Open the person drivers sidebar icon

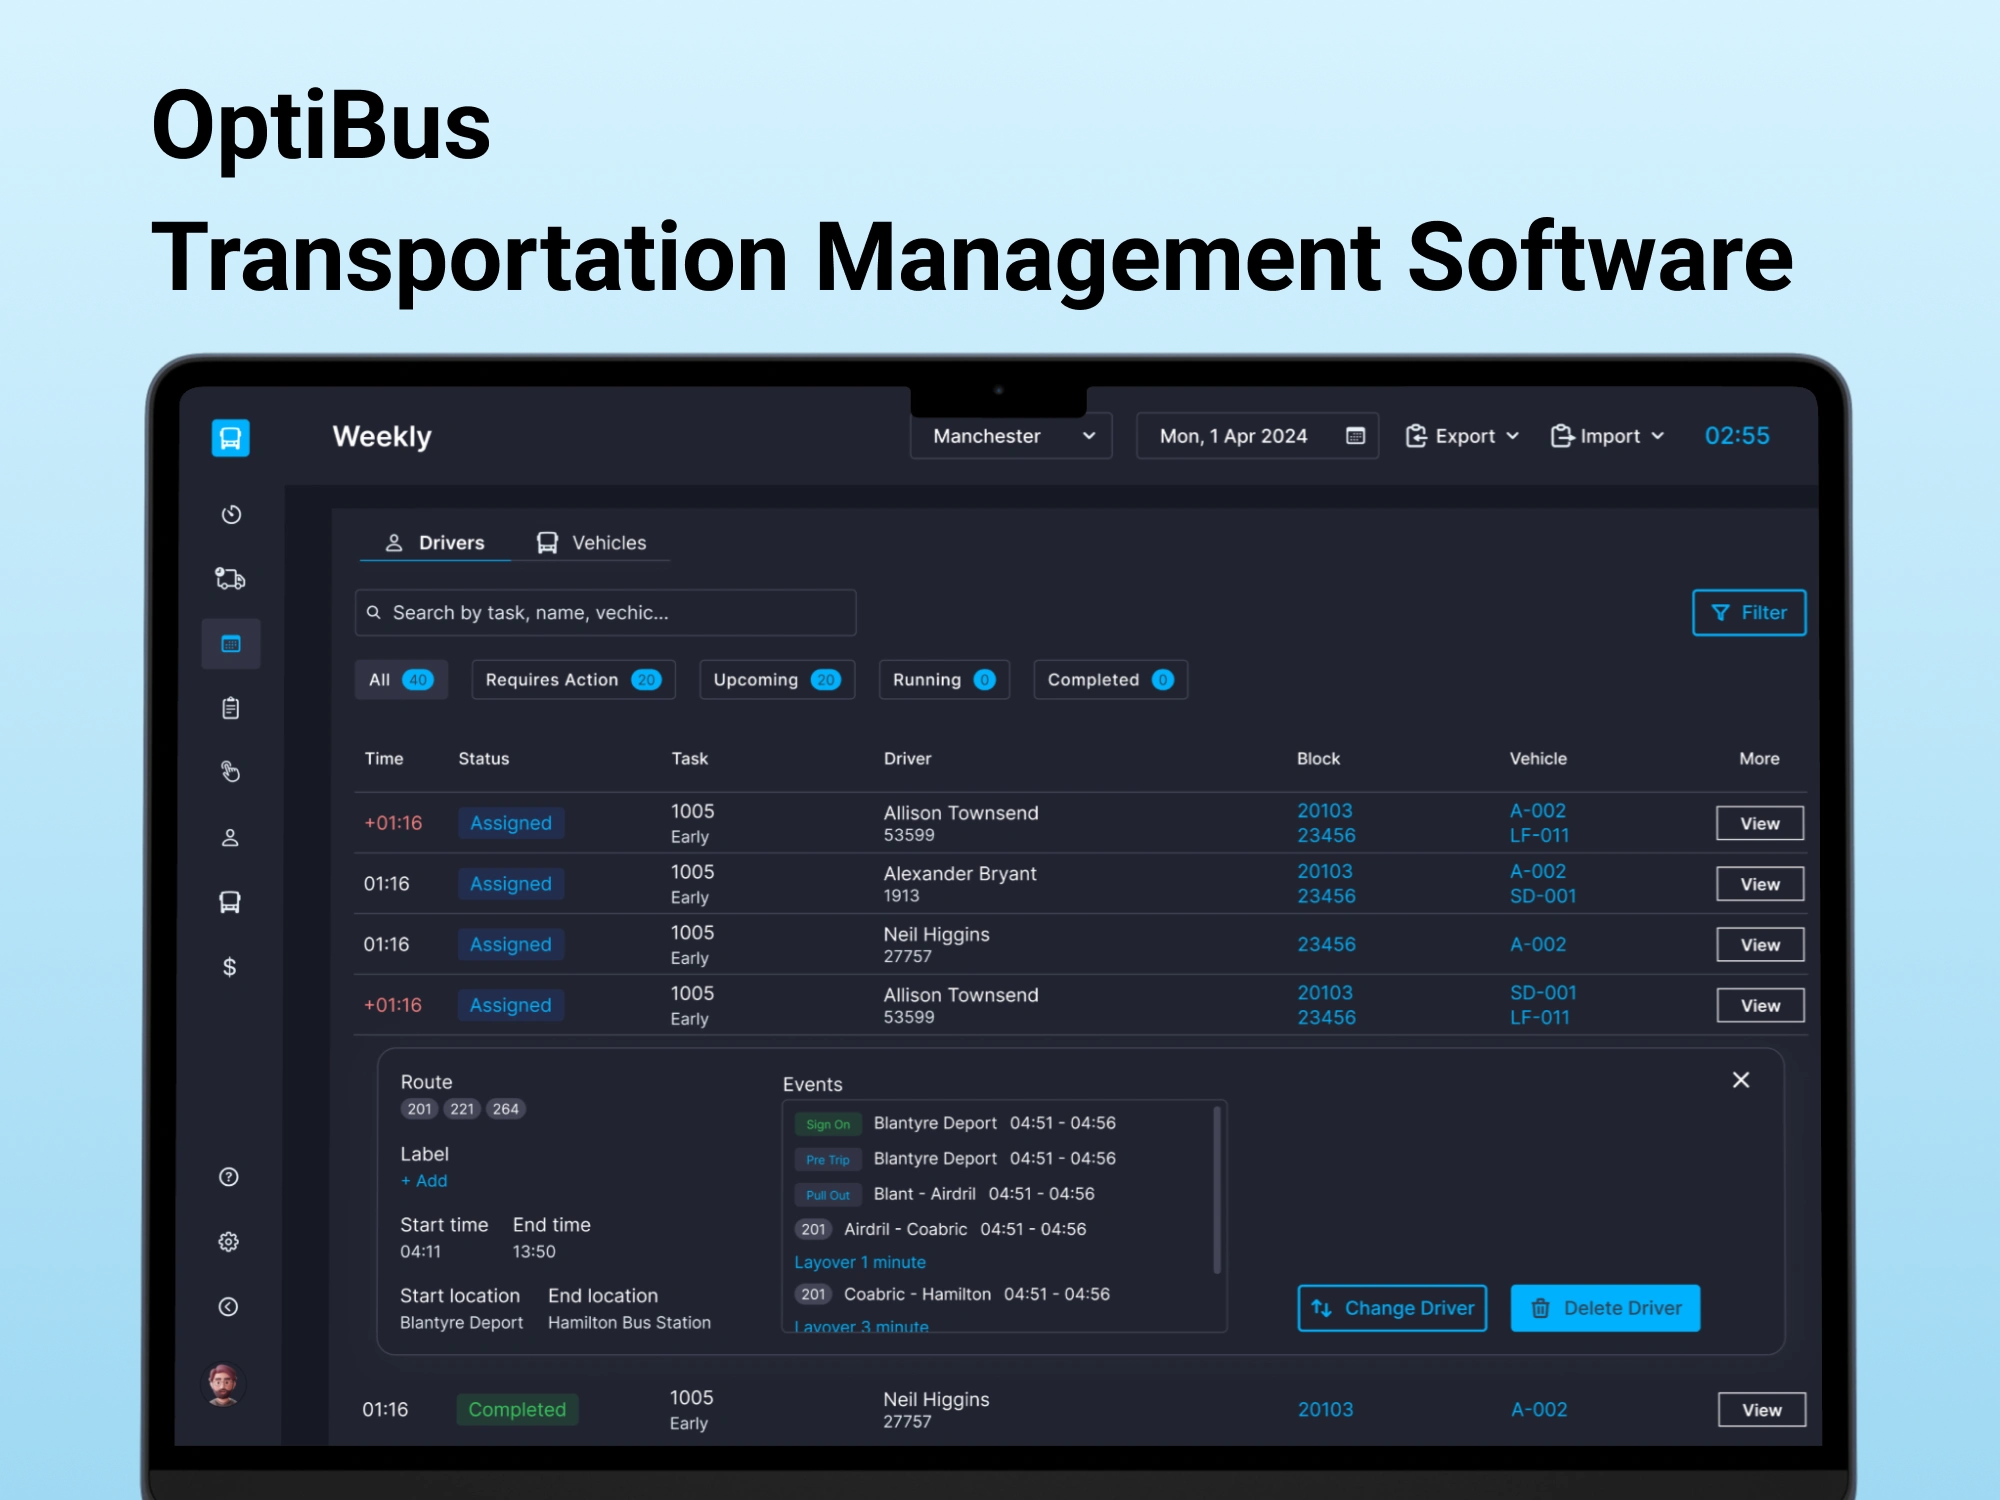(230, 838)
